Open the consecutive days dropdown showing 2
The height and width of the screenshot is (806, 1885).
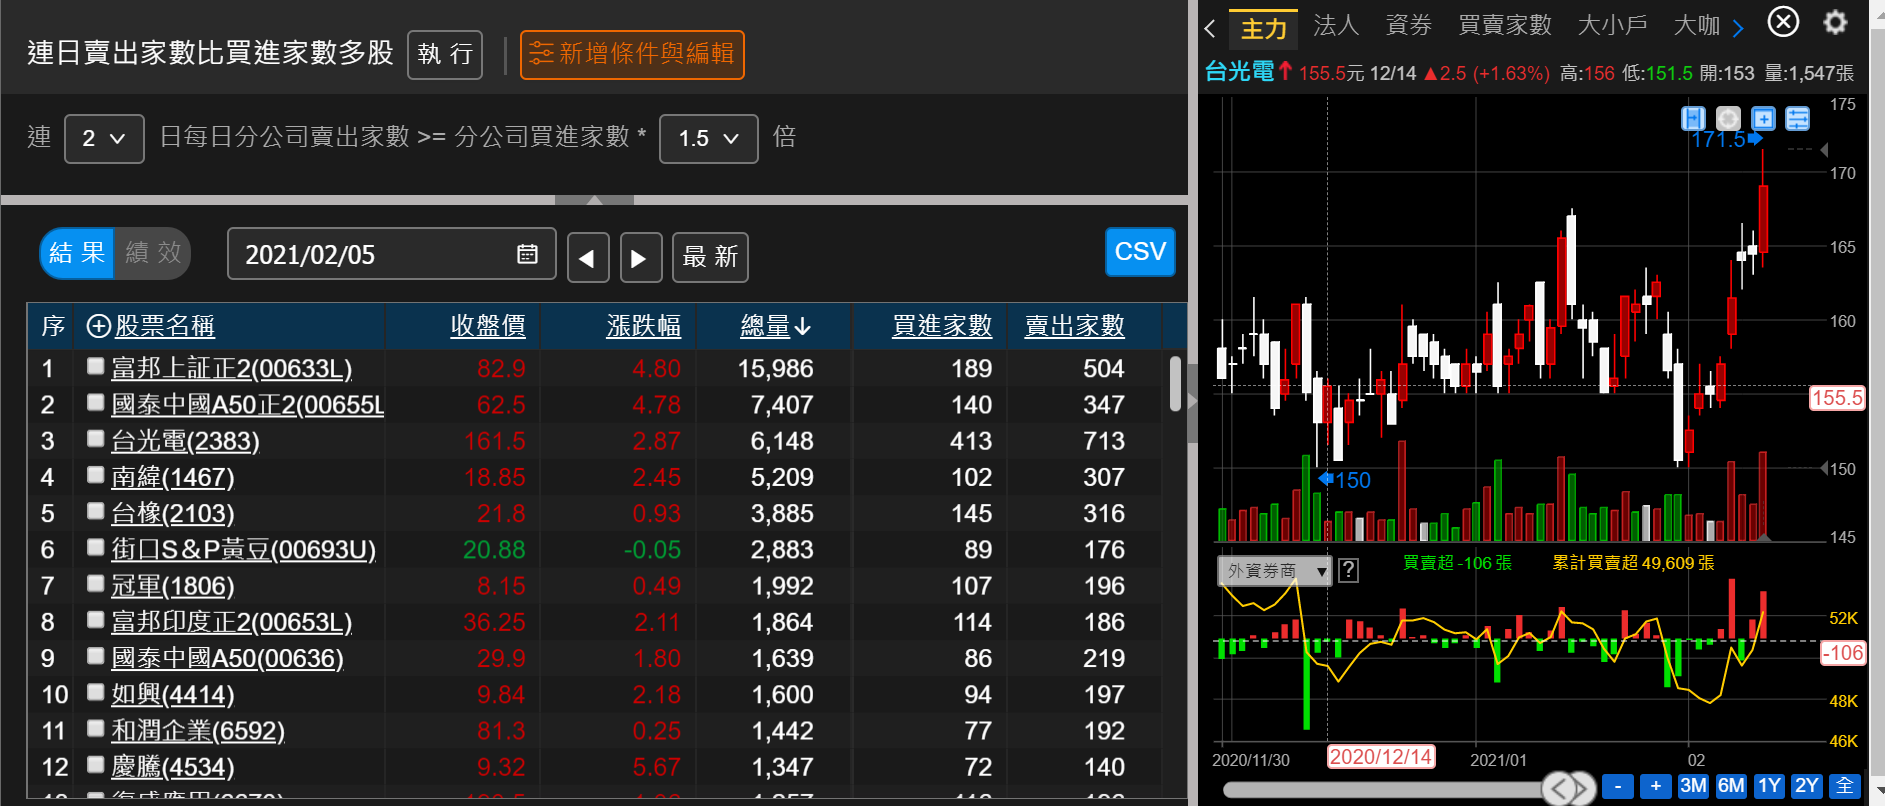[x=104, y=138]
